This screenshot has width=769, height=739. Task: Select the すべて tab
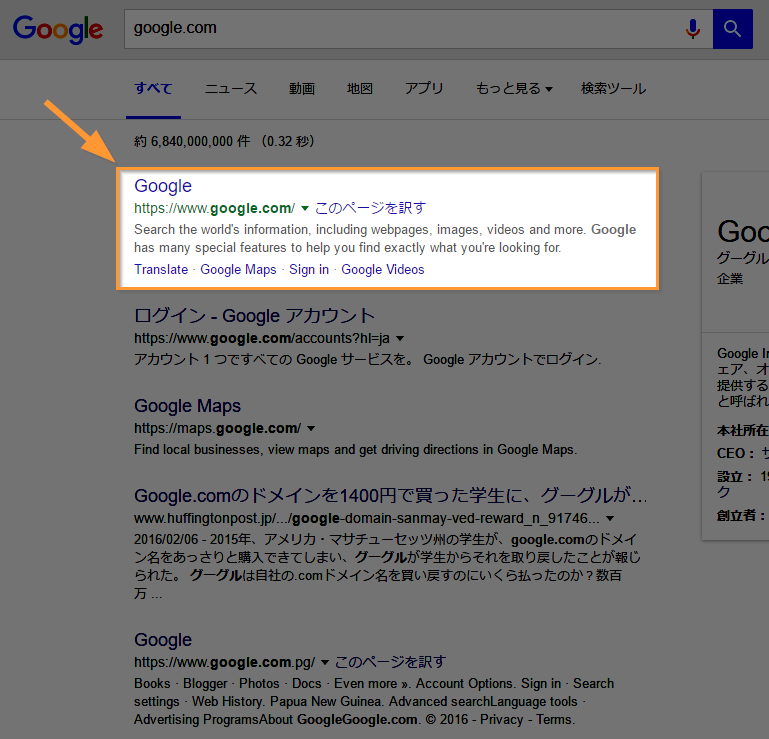[x=154, y=88]
